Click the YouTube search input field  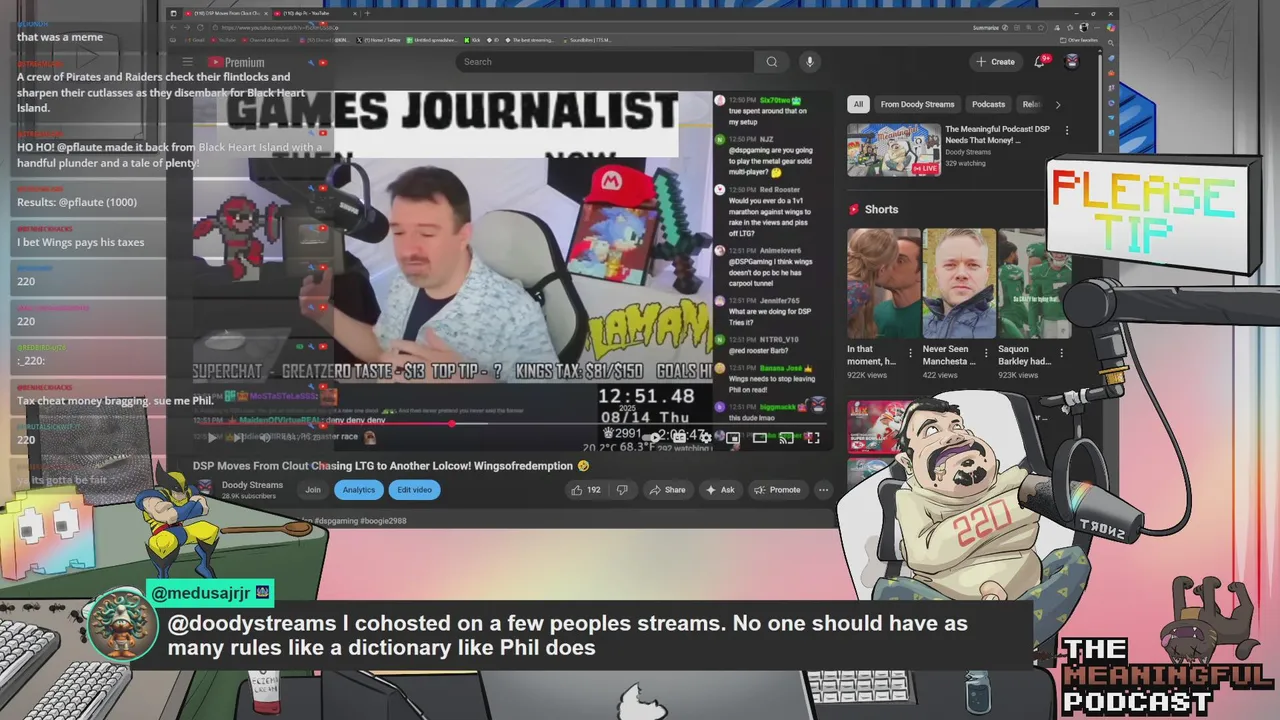tap(605, 62)
